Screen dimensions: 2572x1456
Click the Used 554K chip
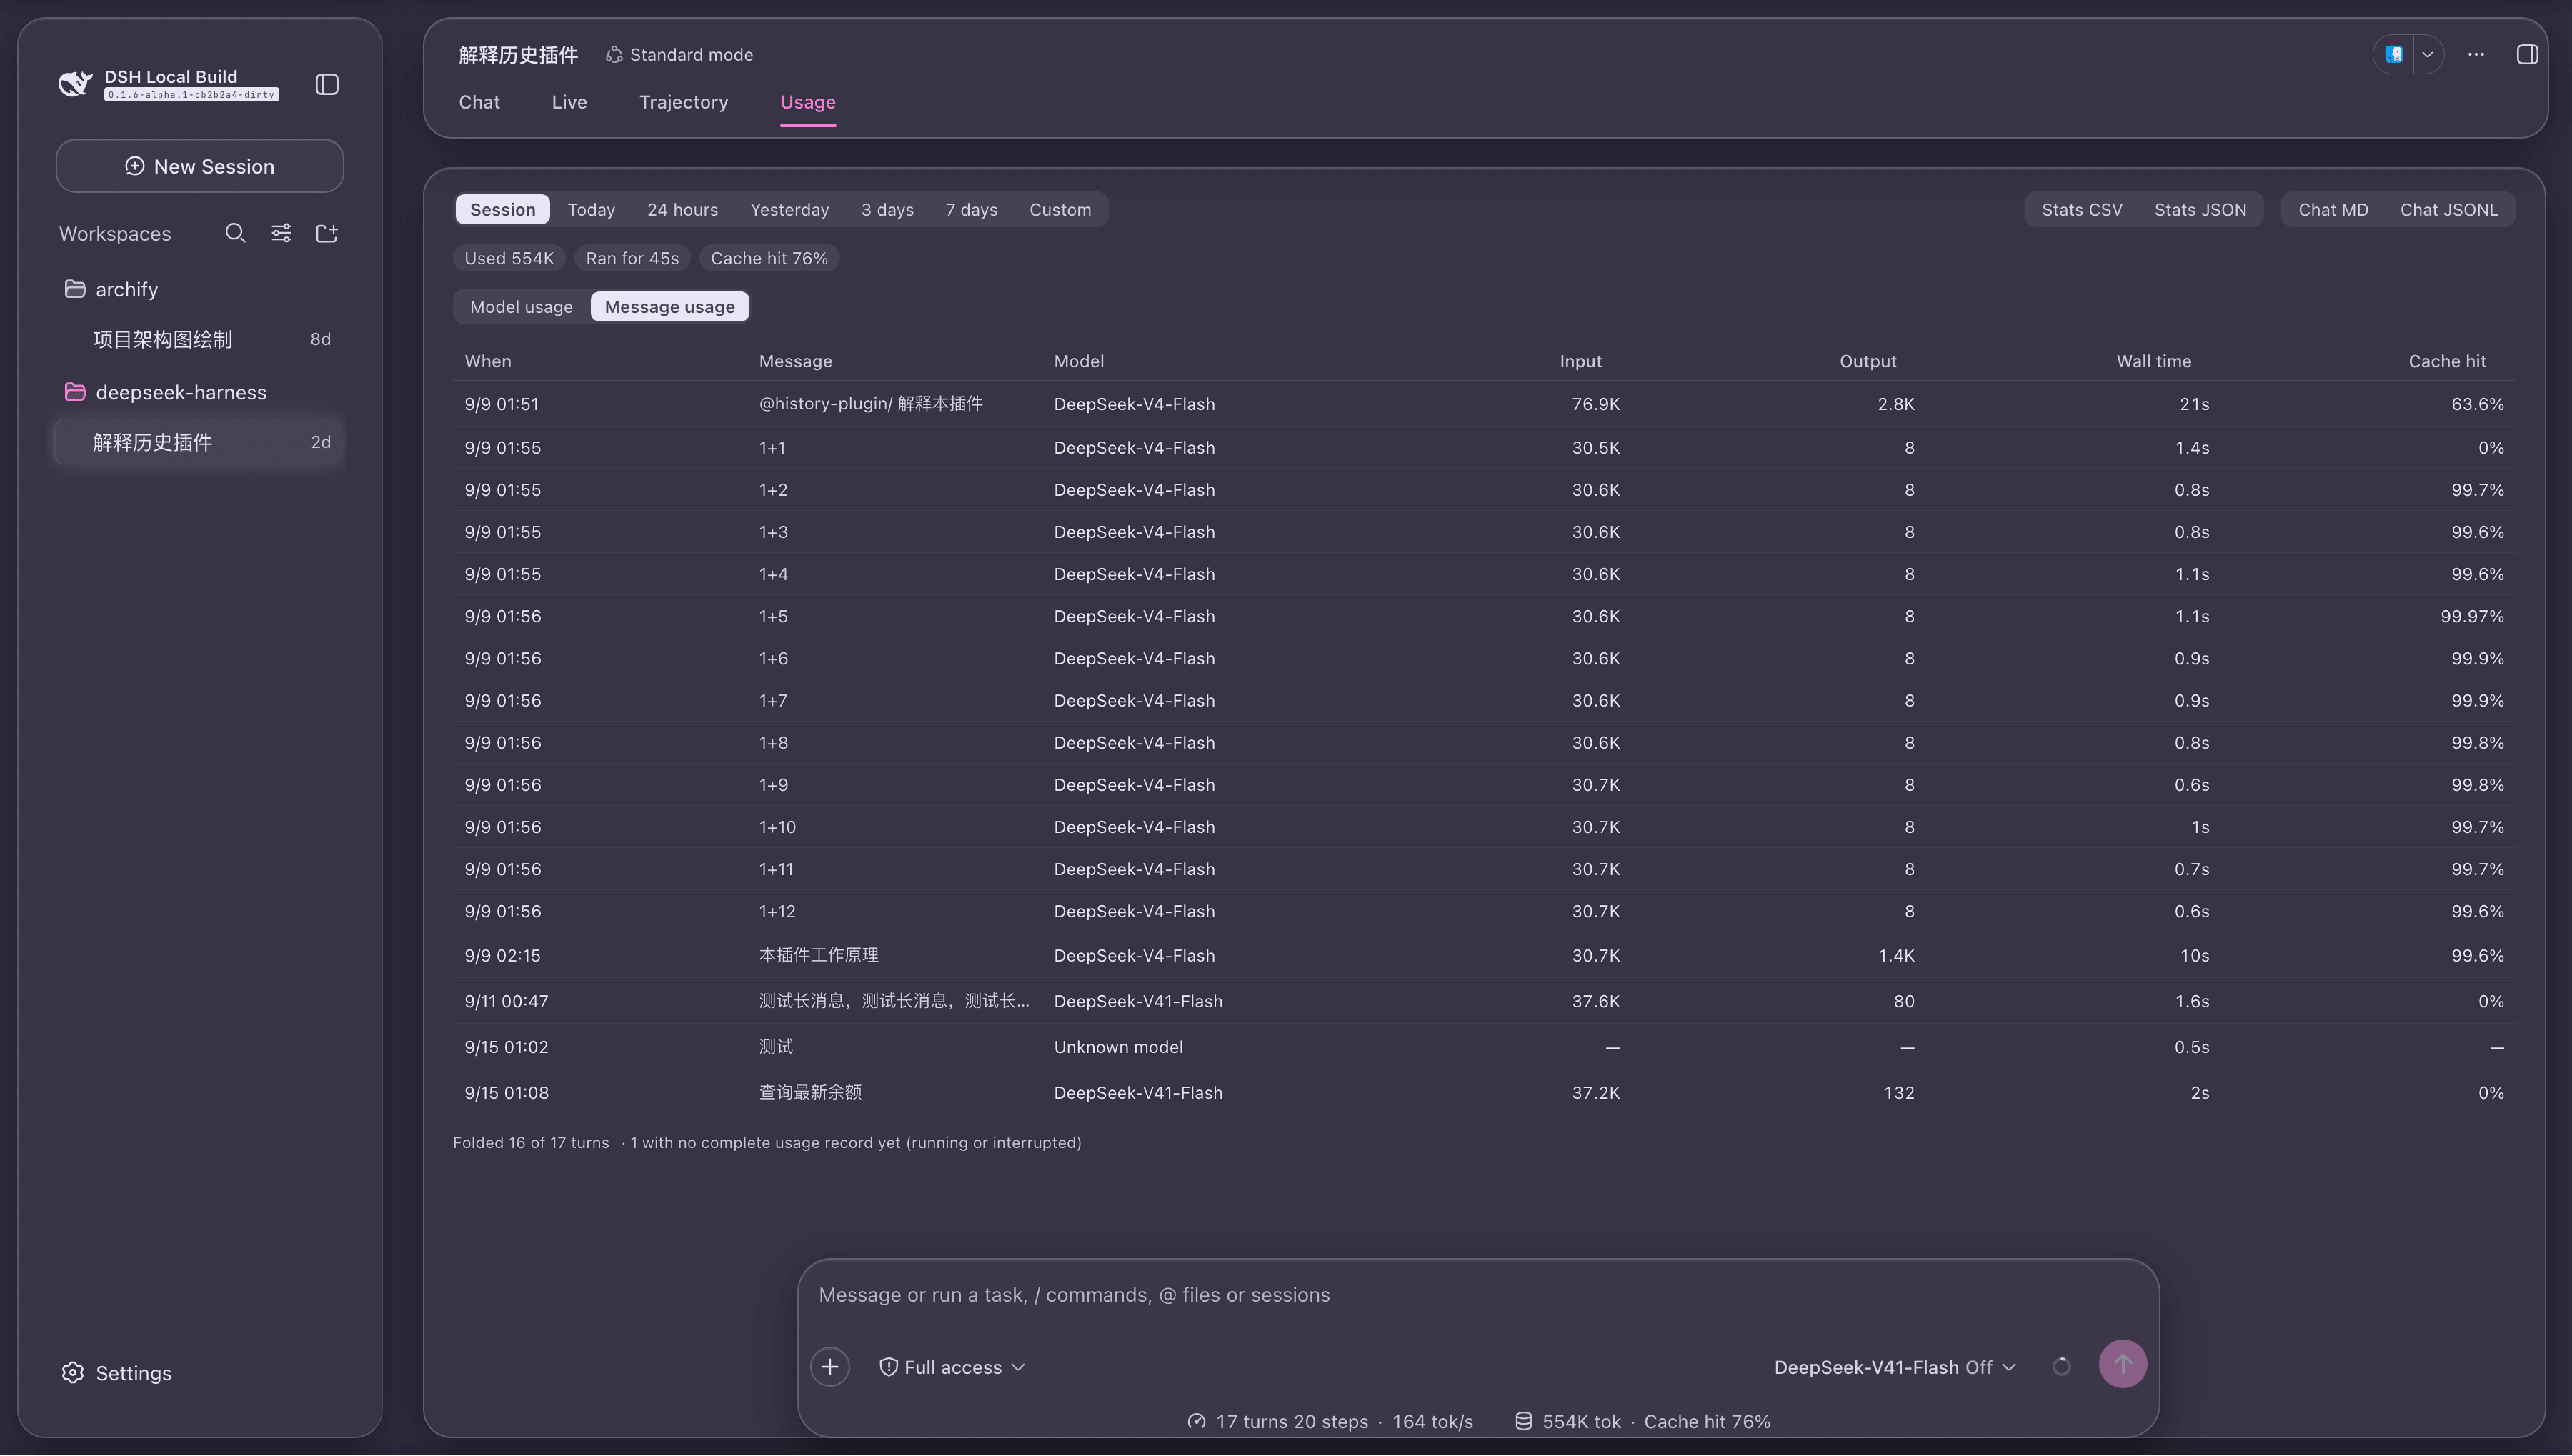[x=509, y=258]
